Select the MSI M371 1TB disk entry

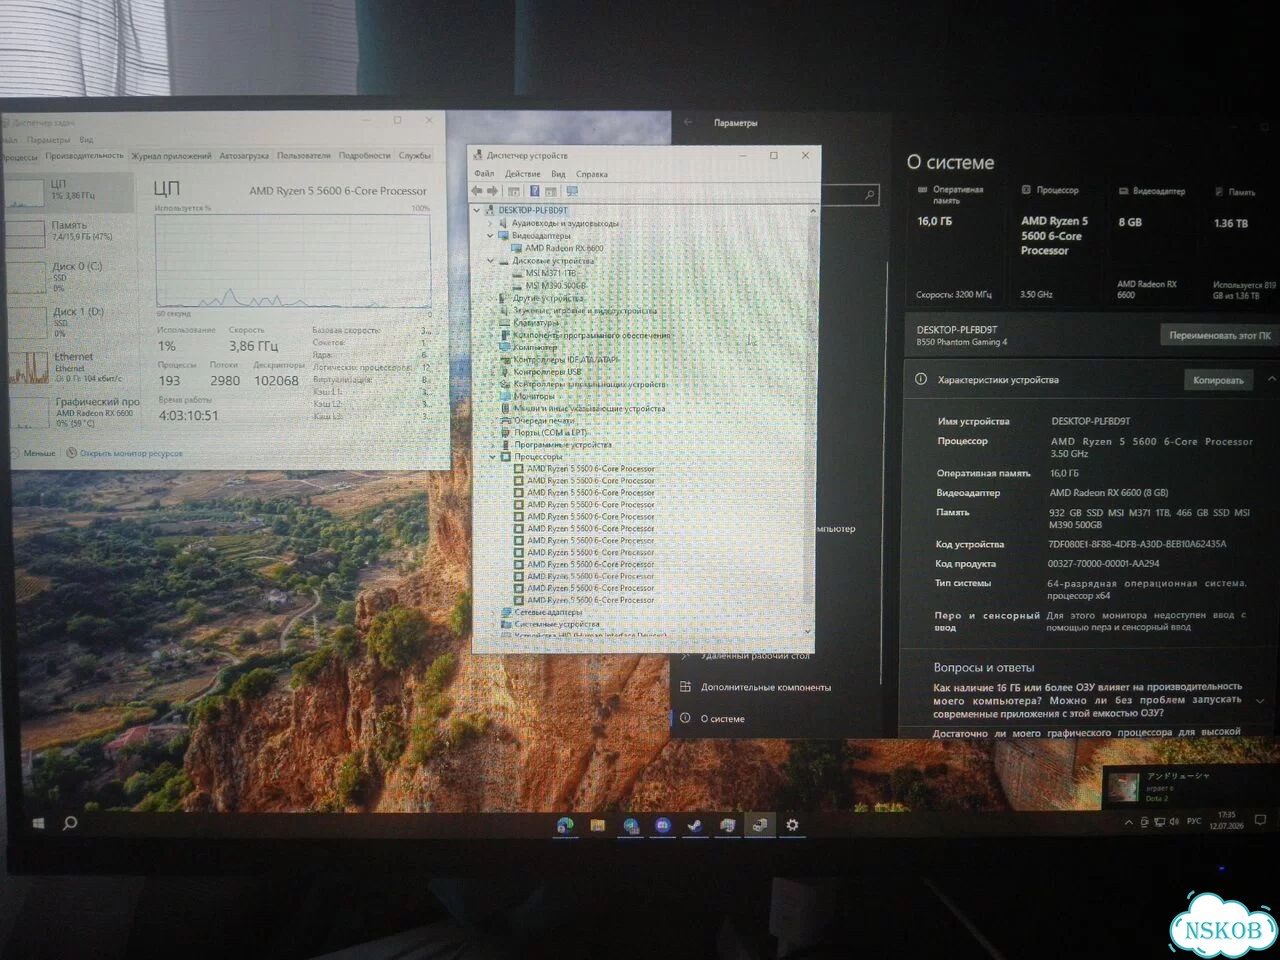(x=551, y=273)
